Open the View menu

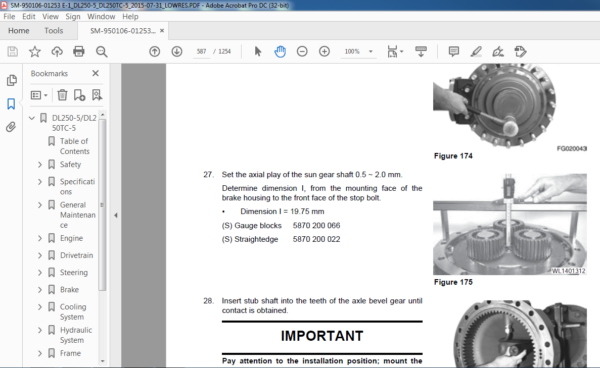(x=50, y=16)
